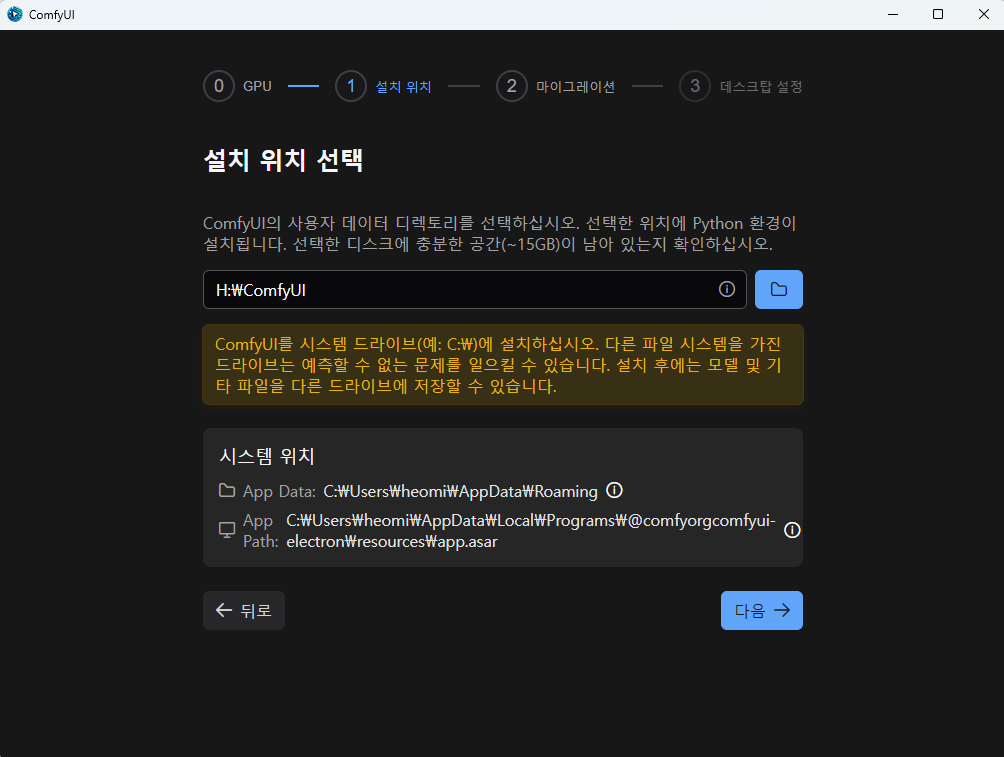Click the monitor icon beside App Path

pos(227,530)
